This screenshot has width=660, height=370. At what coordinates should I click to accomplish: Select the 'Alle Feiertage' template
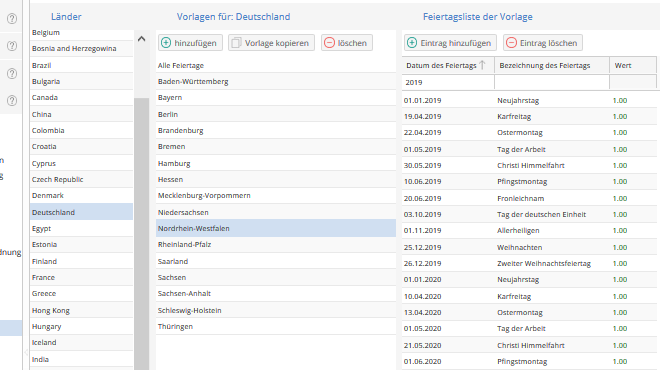pos(276,65)
